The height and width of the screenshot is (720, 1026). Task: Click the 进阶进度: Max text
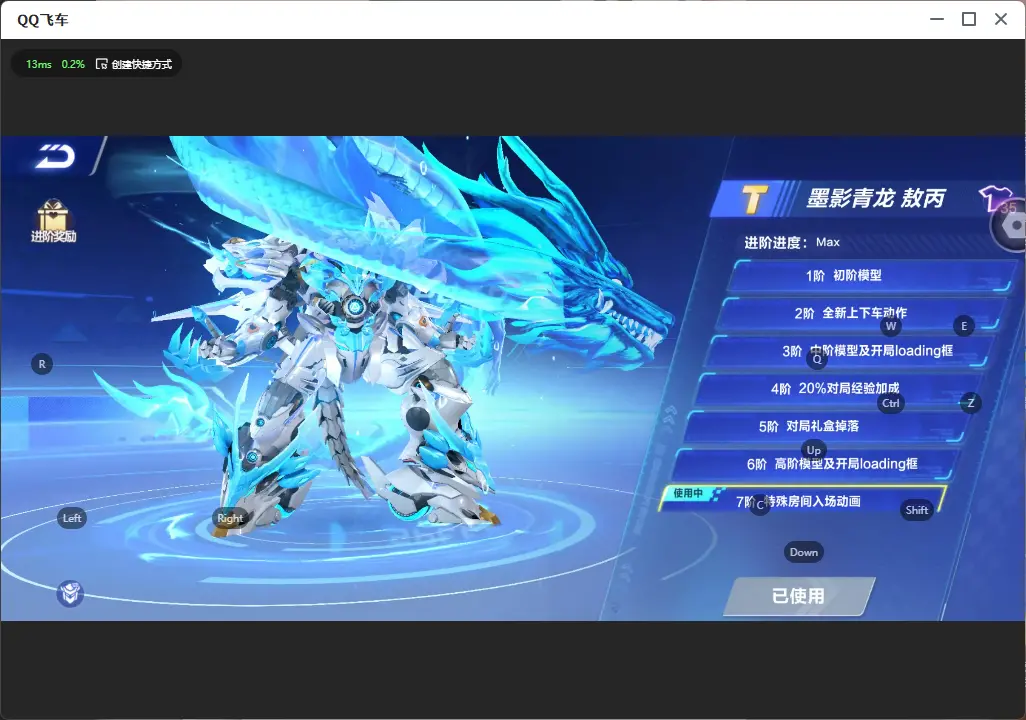point(792,243)
